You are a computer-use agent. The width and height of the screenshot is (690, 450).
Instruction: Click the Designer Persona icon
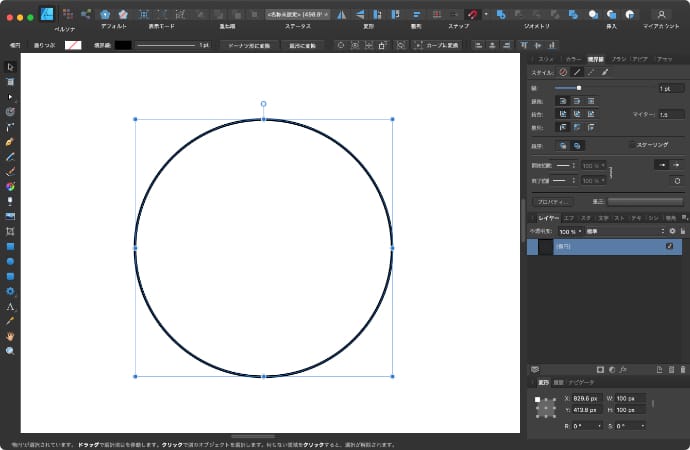pyautogui.click(x=46, y=14)
